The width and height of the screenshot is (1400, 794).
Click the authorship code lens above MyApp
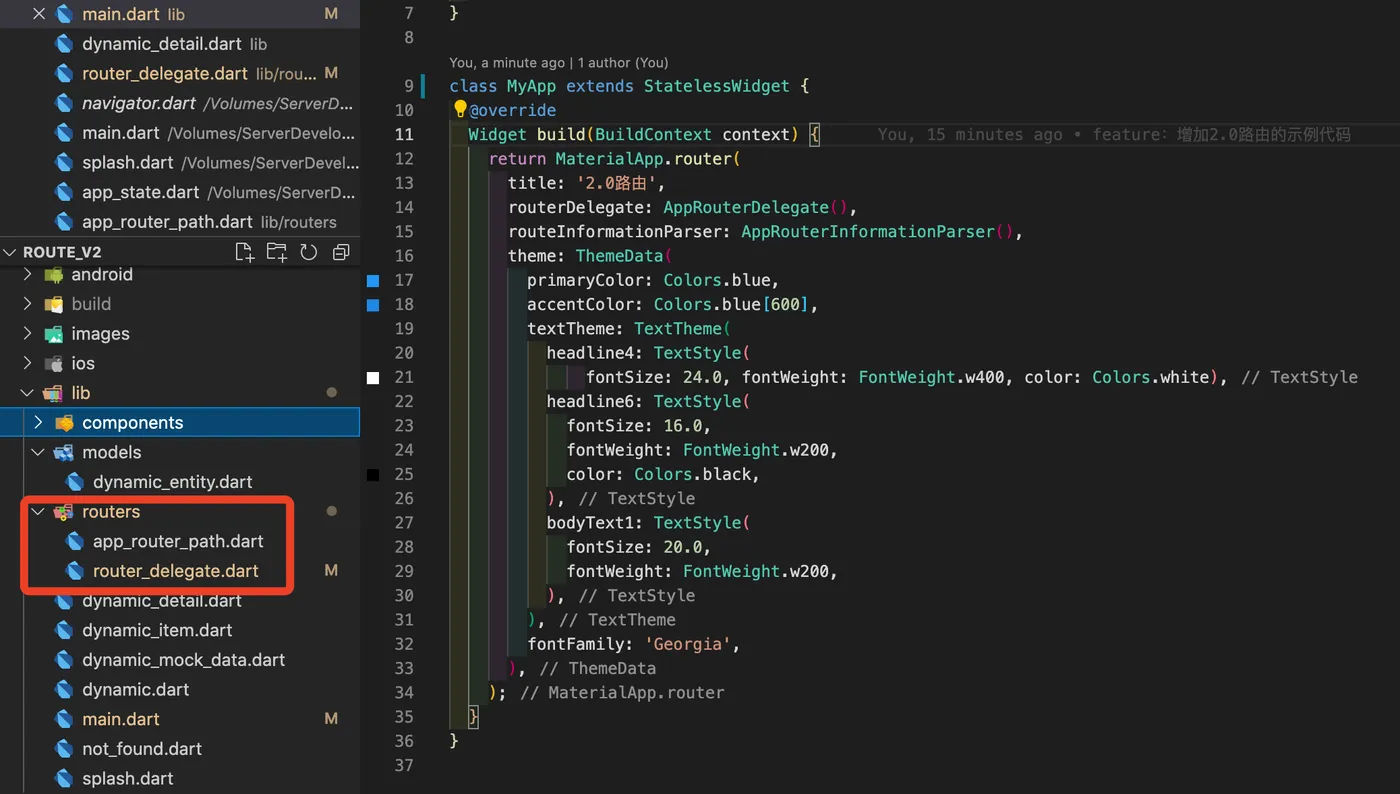click(559, 63)
